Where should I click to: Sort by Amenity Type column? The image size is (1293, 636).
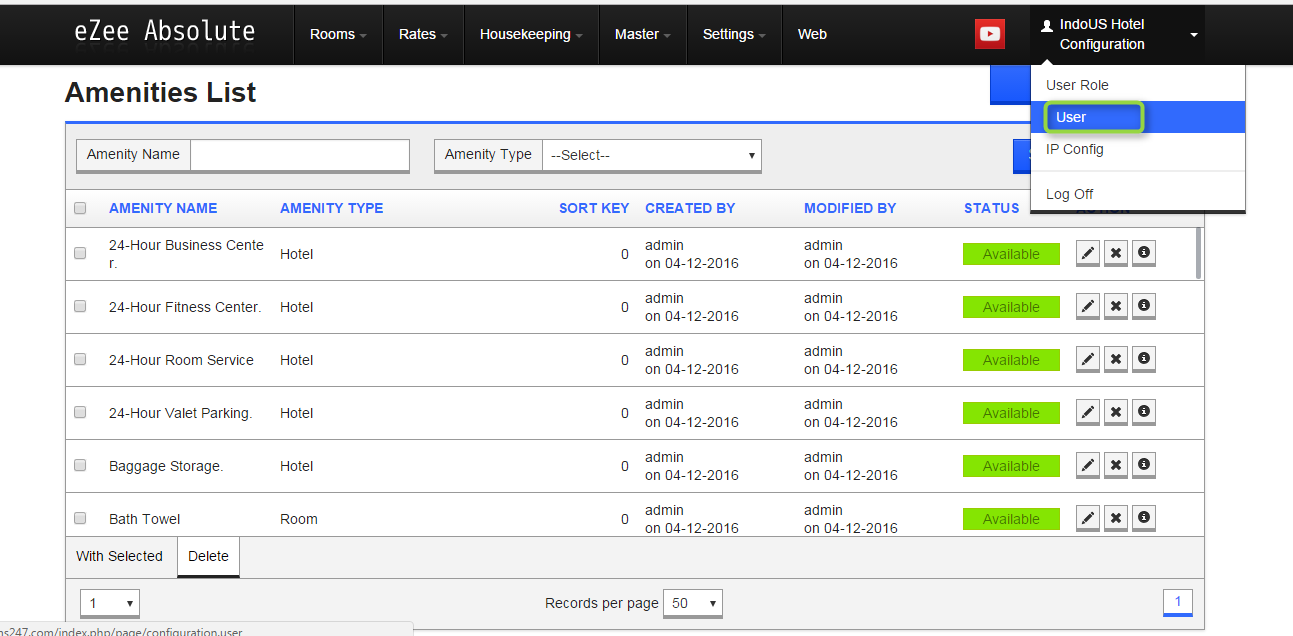click(x=331, y=208)
